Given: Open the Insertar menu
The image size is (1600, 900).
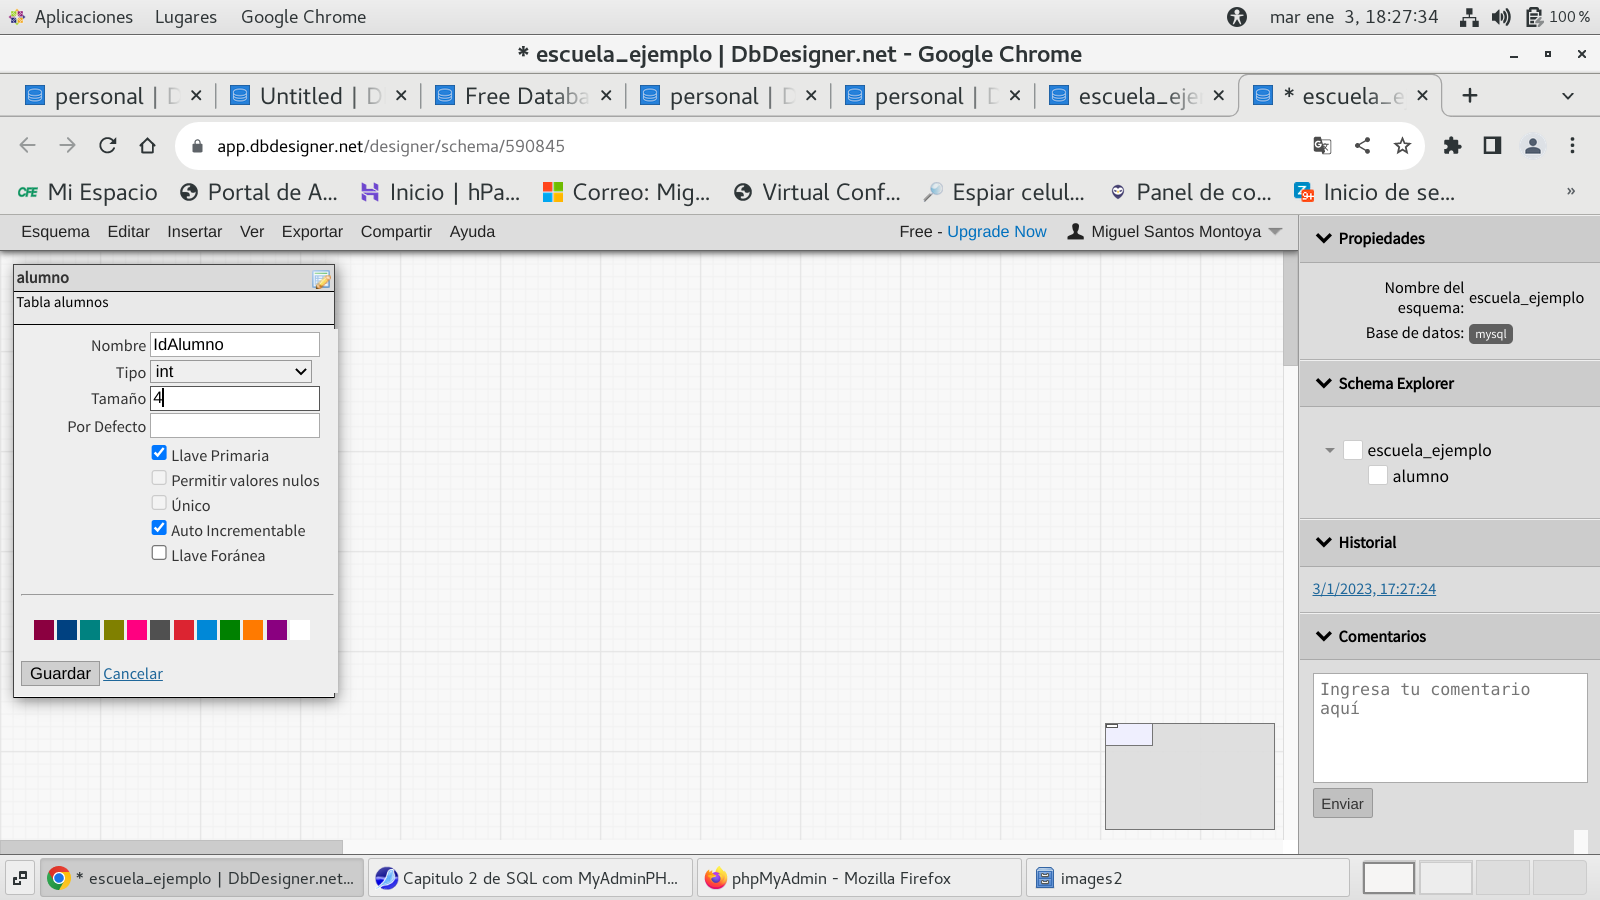Looking at the screenshot, I should tap(194, 232).
